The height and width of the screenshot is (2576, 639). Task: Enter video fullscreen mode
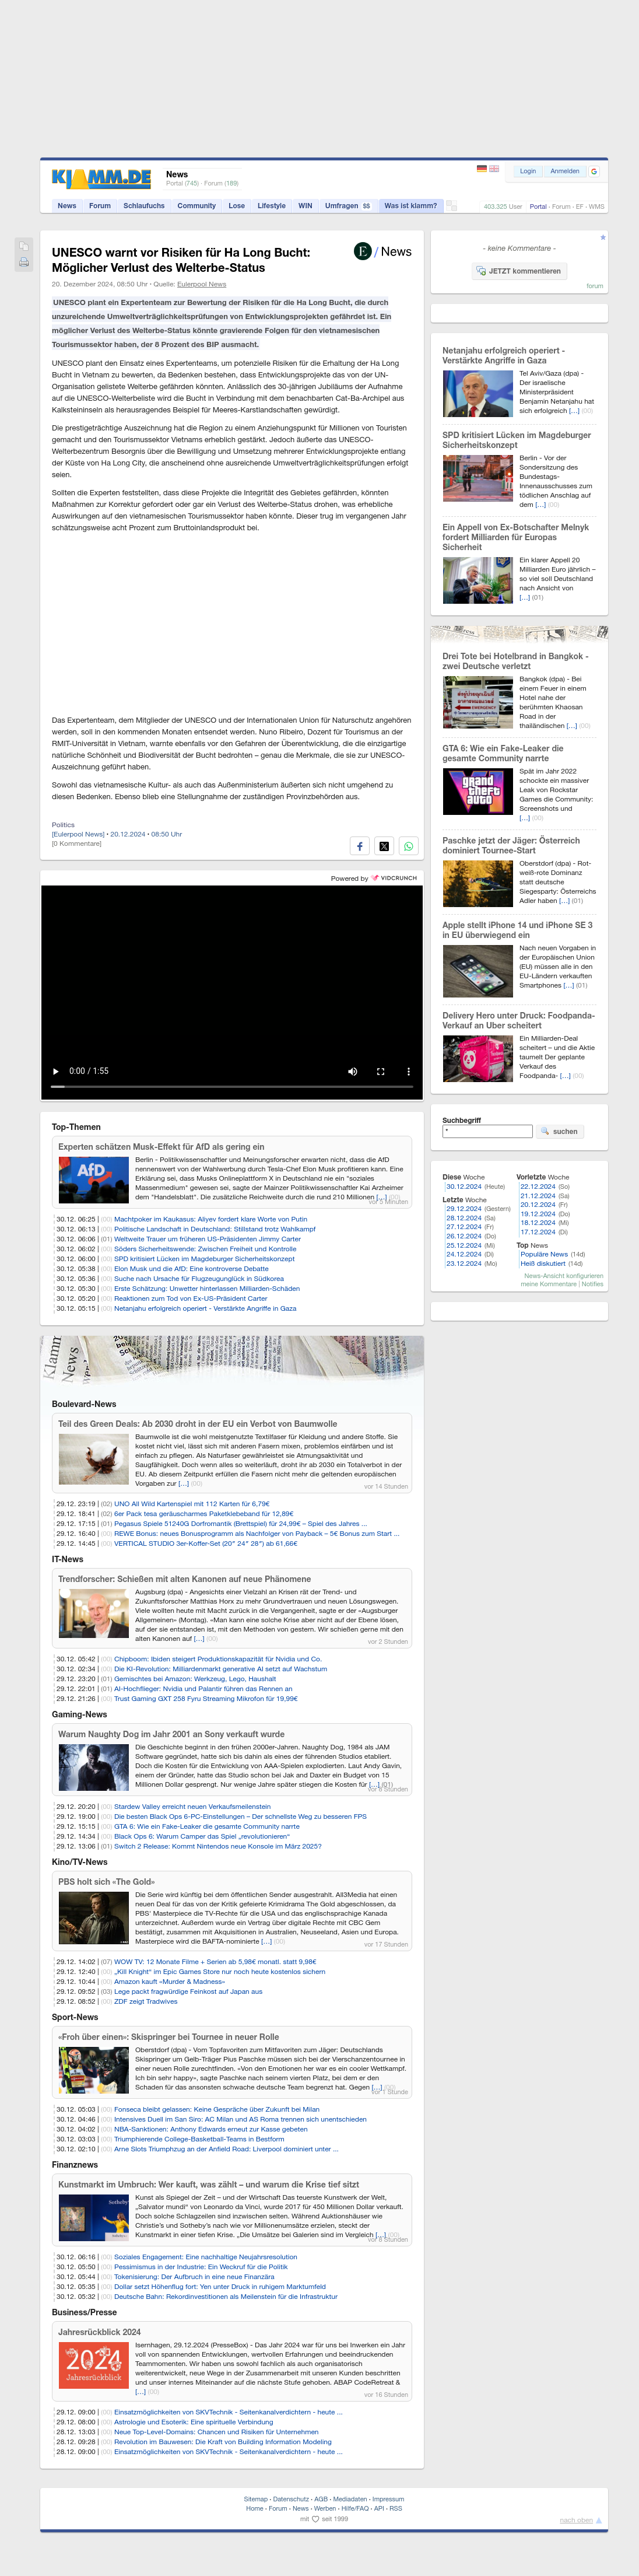click(380, 1071)
